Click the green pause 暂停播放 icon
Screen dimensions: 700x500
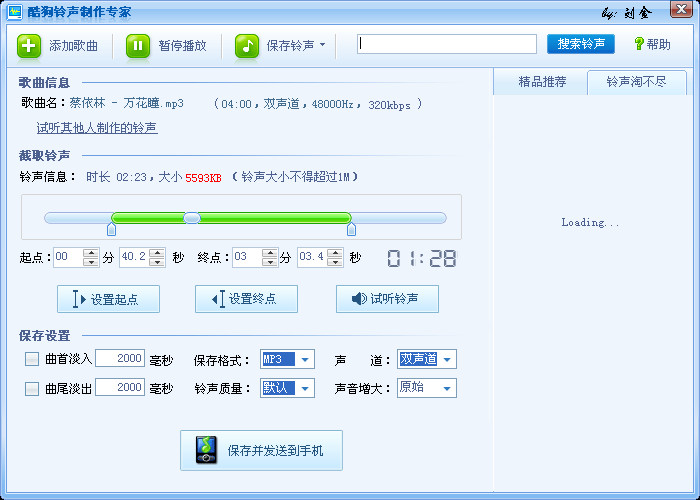(x=138, y=45)
